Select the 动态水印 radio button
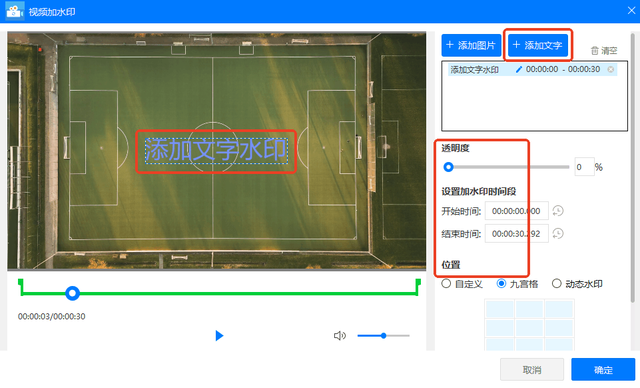640x388 pixels. click(x=557, y=284)
